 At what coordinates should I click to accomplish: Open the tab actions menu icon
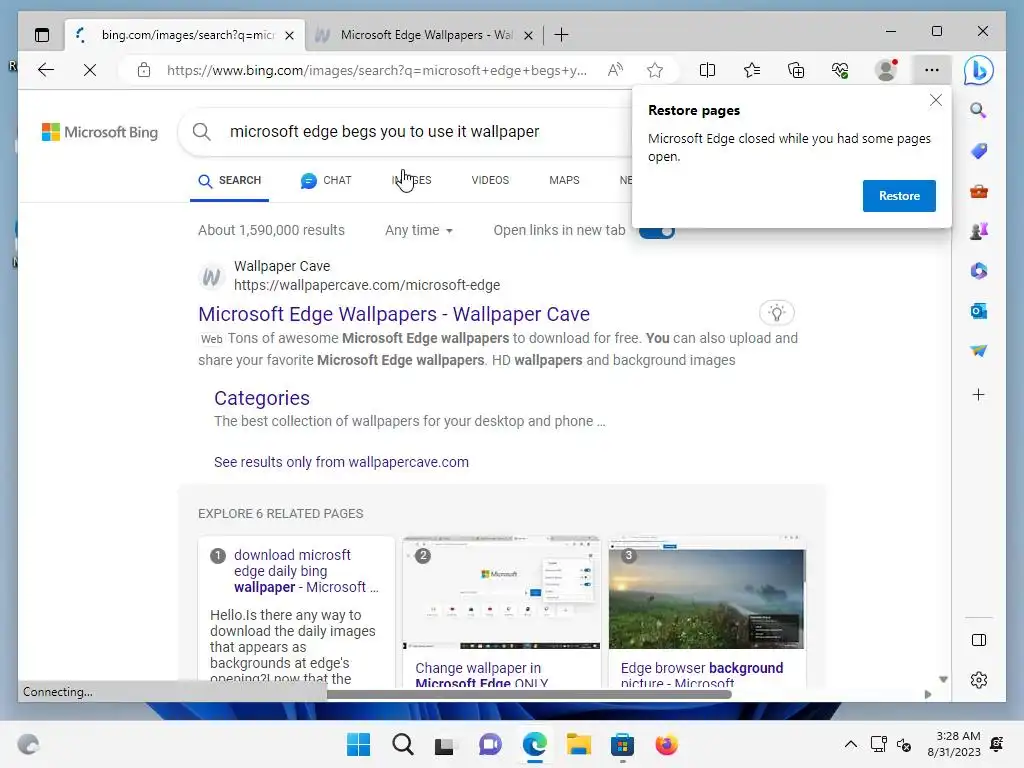point(42,35)
